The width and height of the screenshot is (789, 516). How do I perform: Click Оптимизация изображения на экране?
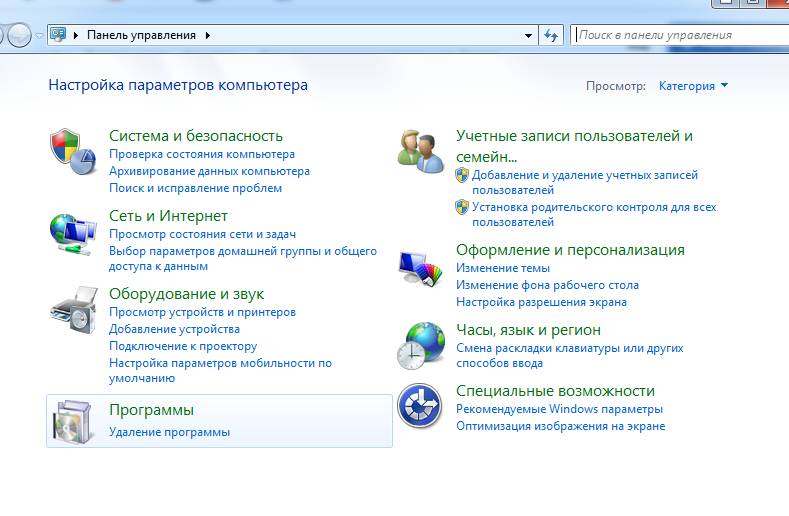coord(561,426)
